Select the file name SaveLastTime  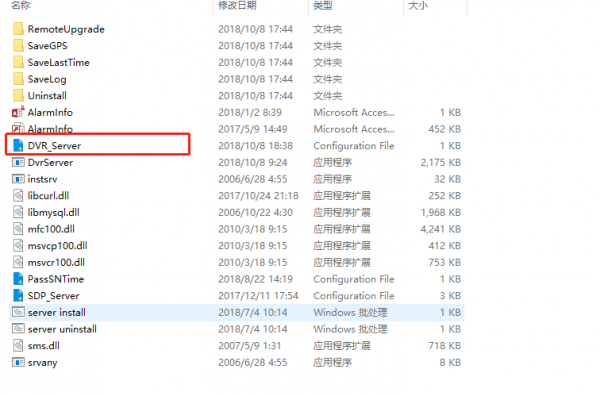coord(59,62)
